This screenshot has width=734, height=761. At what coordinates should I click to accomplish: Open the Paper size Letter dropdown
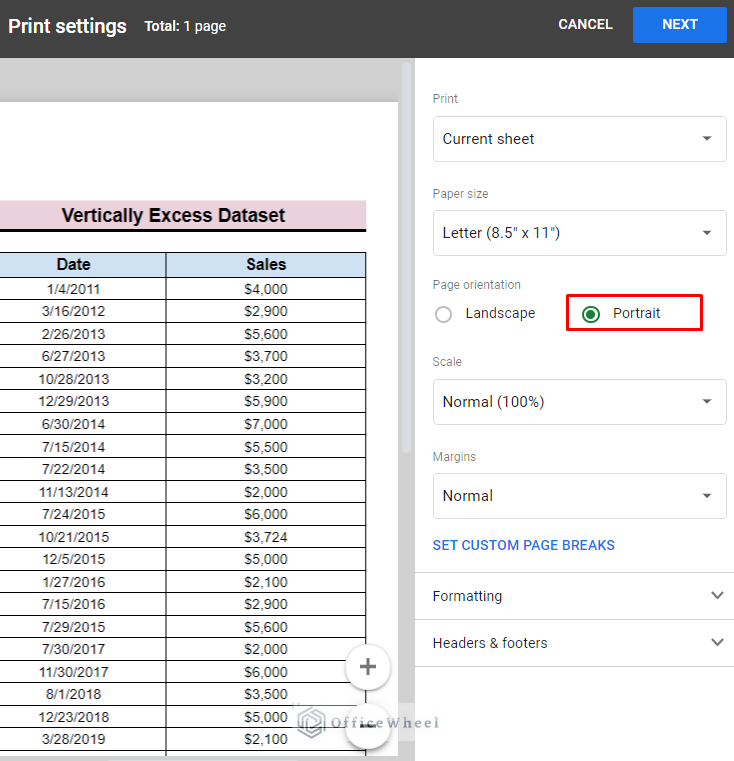[579, 233]
